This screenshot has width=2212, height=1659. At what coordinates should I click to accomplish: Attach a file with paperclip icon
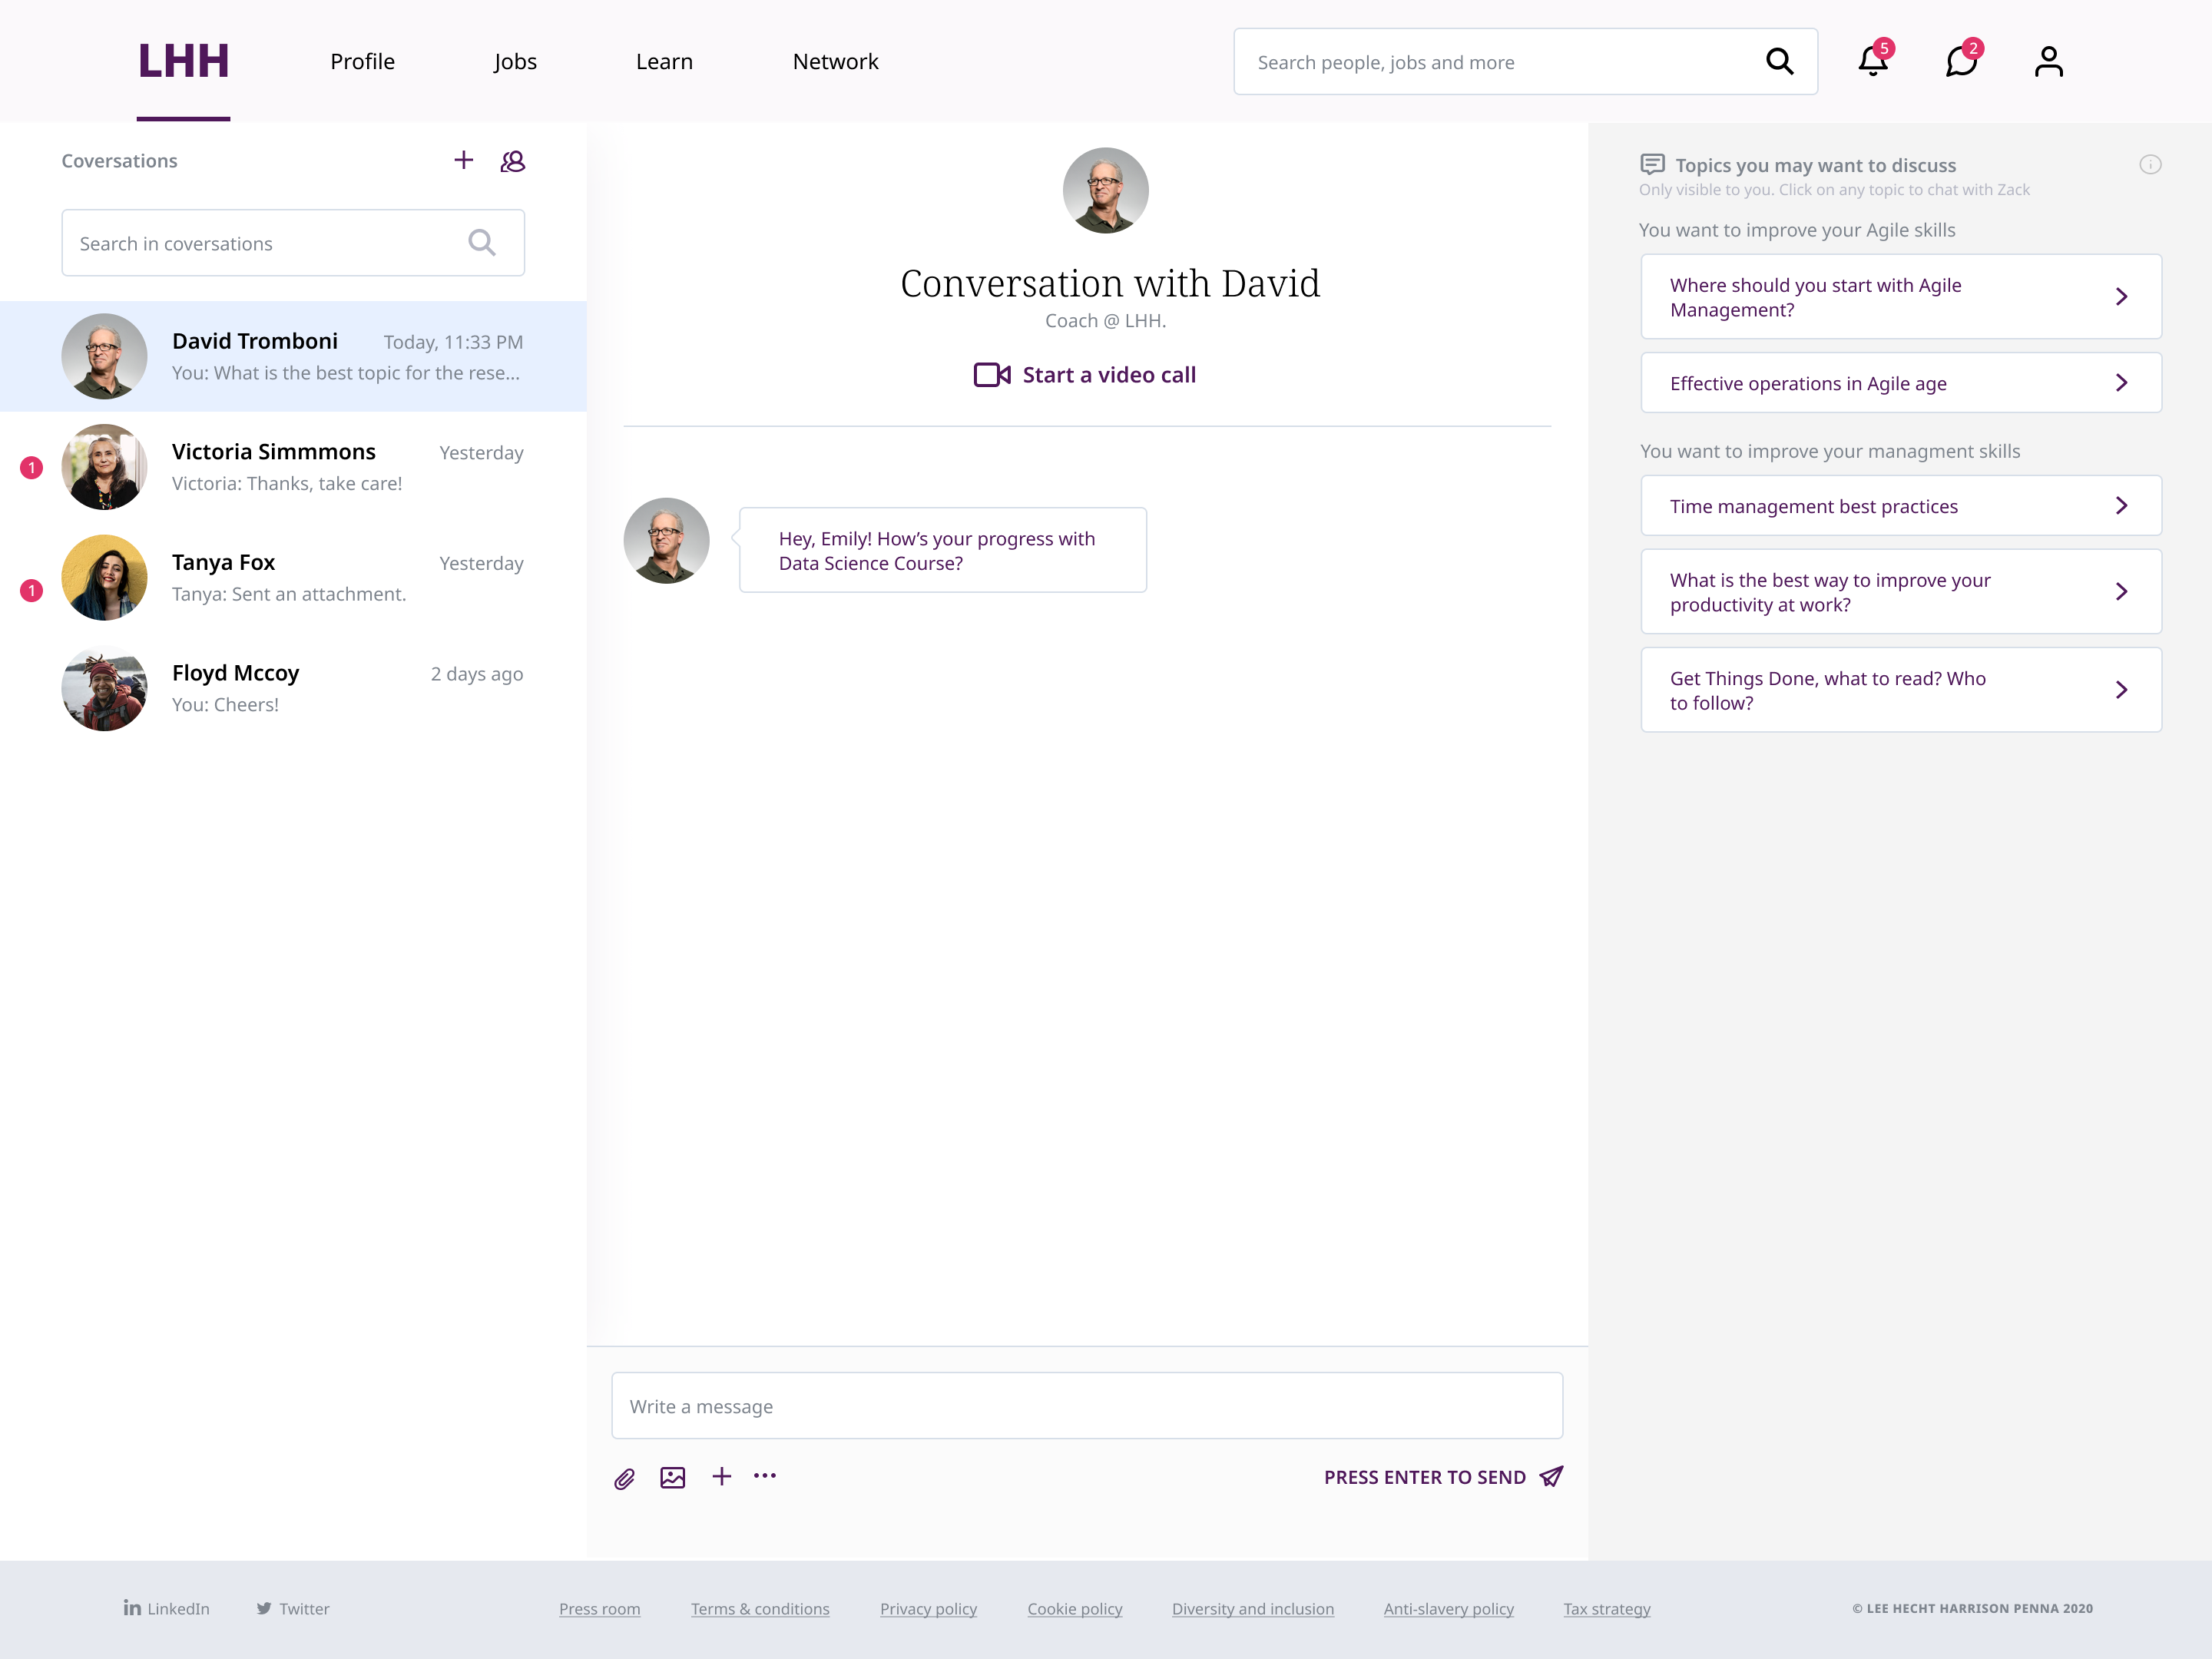(x=624, y=1479)
